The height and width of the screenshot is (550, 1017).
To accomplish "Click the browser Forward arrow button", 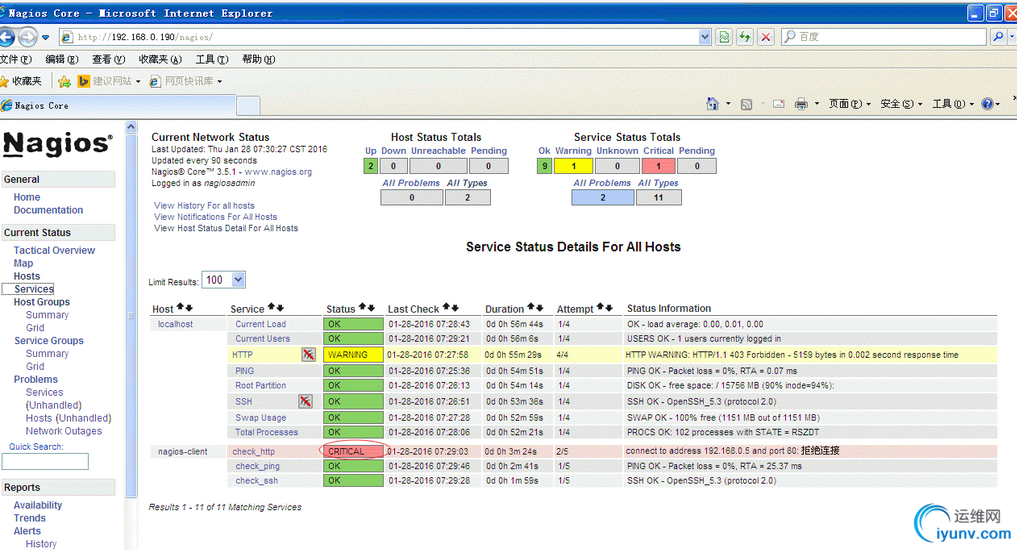I will click(27, 37).
